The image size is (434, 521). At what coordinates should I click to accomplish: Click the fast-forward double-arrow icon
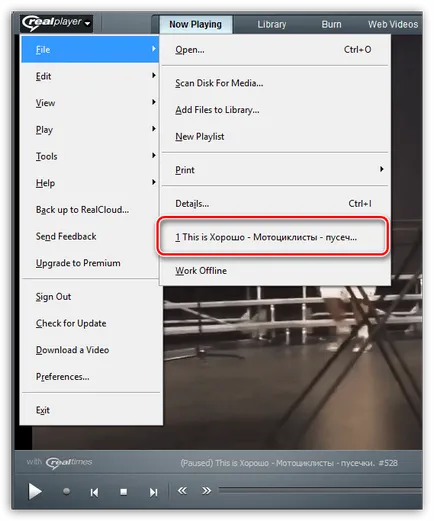click(206, 491)
